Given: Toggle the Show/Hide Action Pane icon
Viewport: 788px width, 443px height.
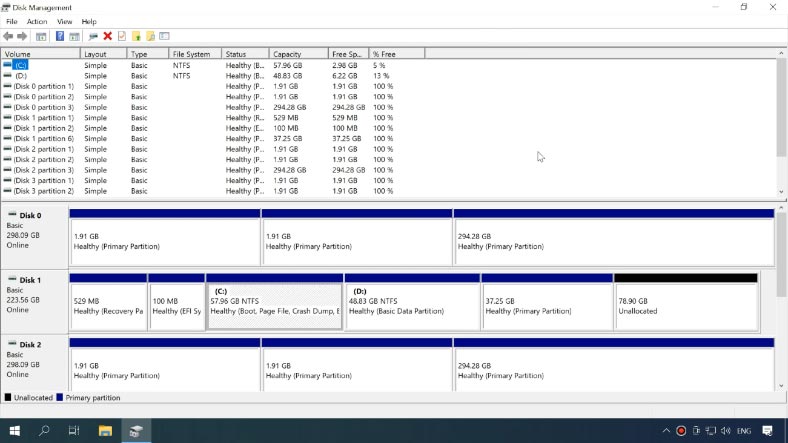Looking at the screenshot, I should [74, 36].
